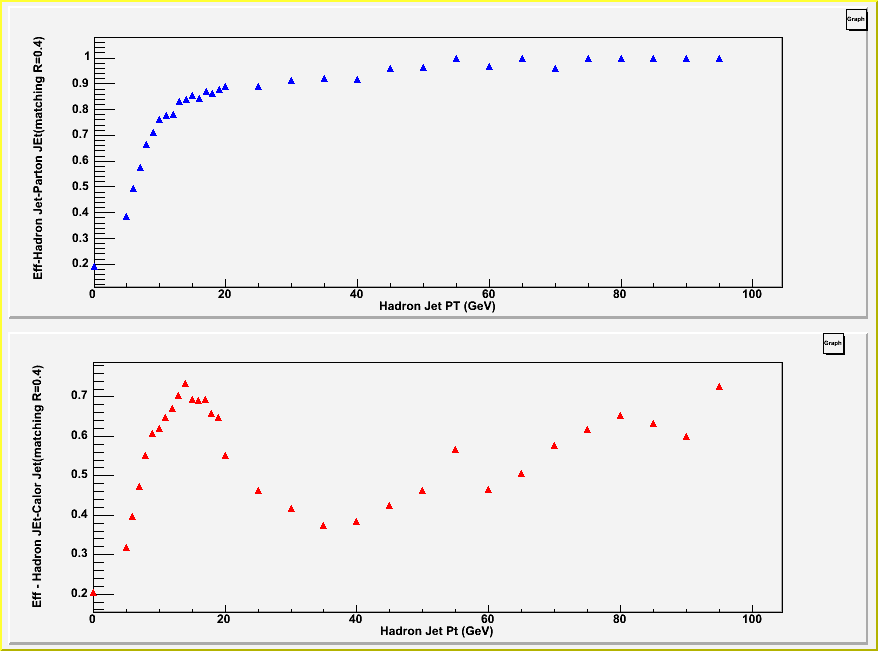Click the Graph title box in top plot
Viewport: 878px width, 651px height.
click(x=855, y=19)
